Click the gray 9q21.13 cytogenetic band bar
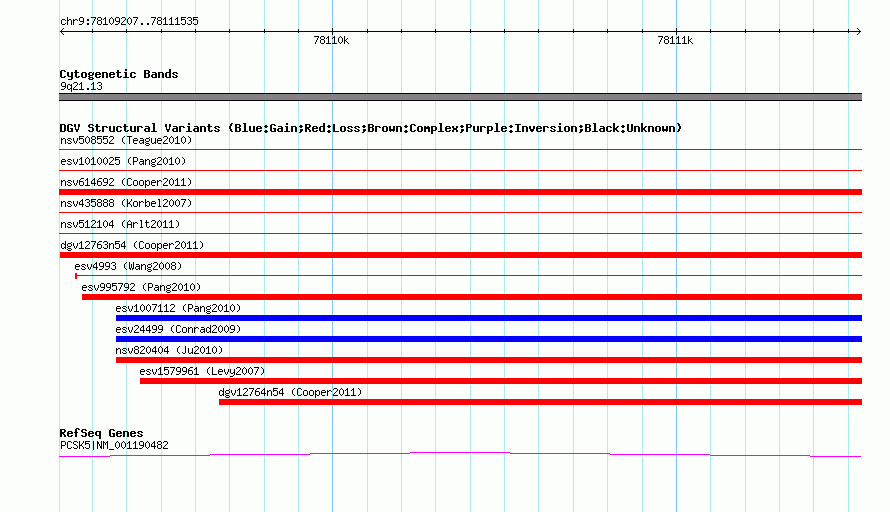This screenshot has width=890, height=512. click(460, 97)
